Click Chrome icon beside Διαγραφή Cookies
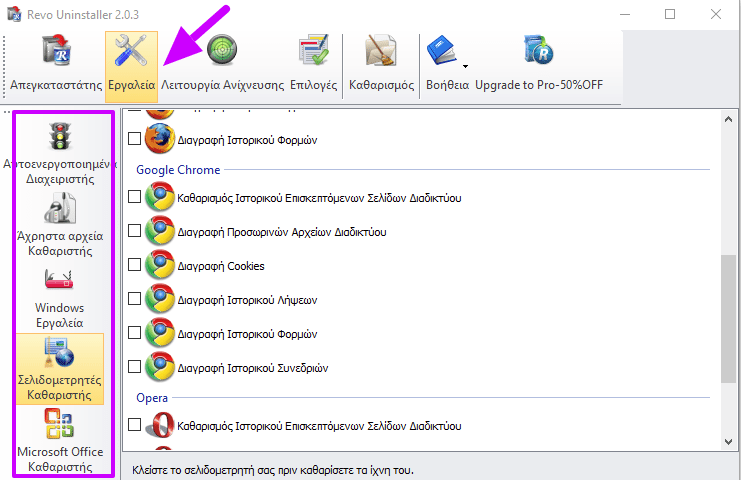Image resolution: width=741 pixels, height=480 pixels. [x=160, y=265]
